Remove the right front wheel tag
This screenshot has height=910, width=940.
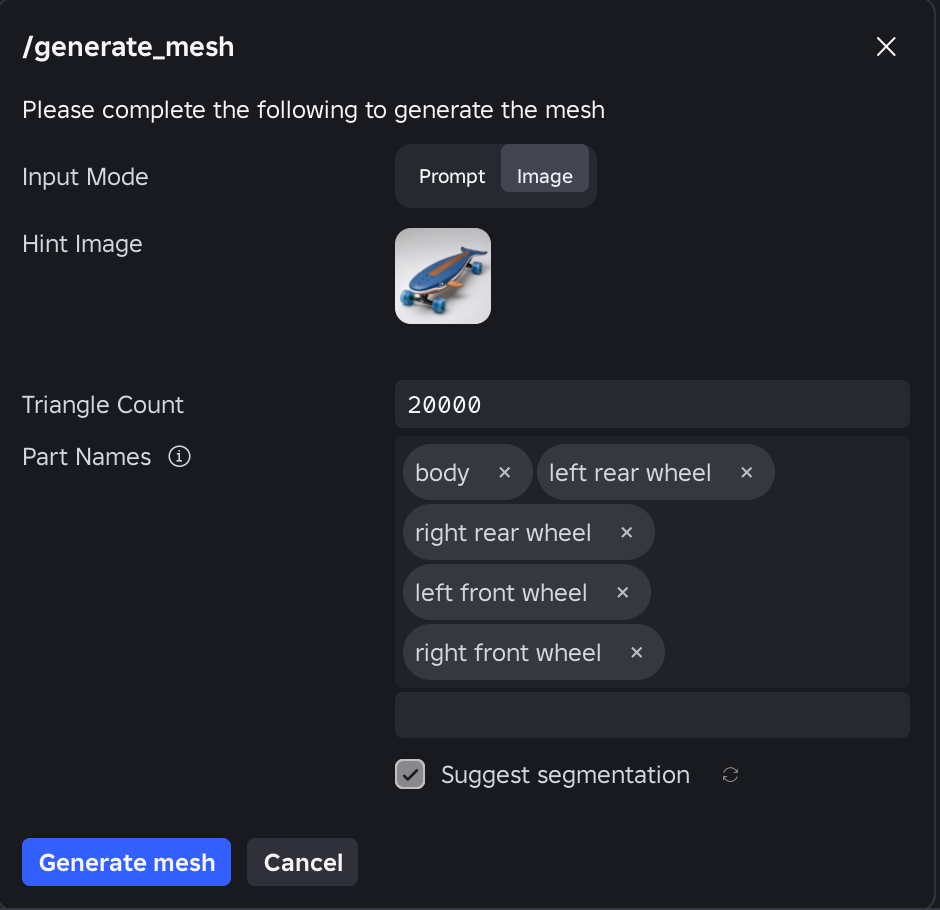(637, 653)
